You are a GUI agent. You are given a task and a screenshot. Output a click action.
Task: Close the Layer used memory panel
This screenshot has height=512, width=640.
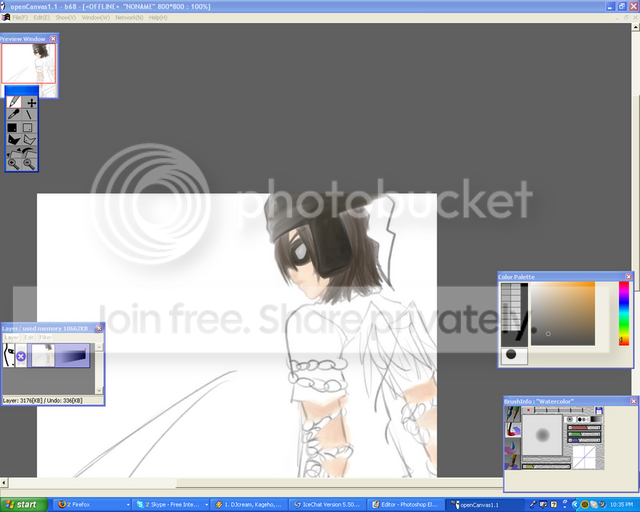click(x=99, y=328)
